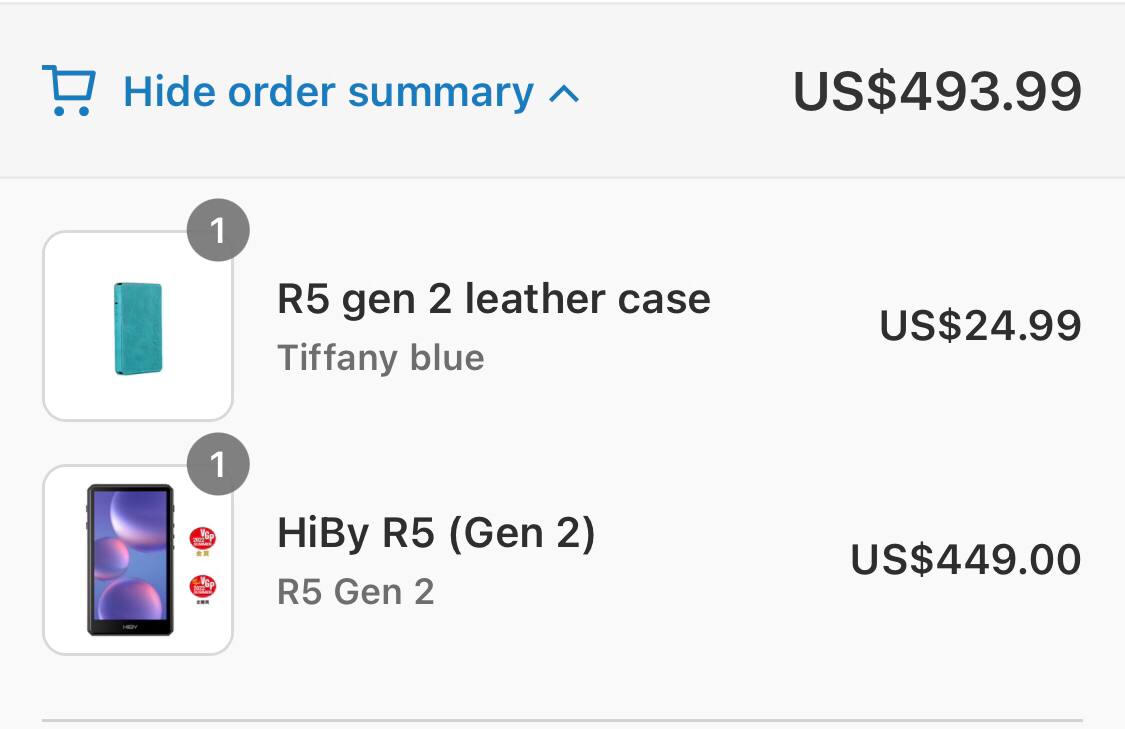The height and width of the screenshot is (729, 1125).
Task: Select the Tiffany blue variant label
Action: 380,357
